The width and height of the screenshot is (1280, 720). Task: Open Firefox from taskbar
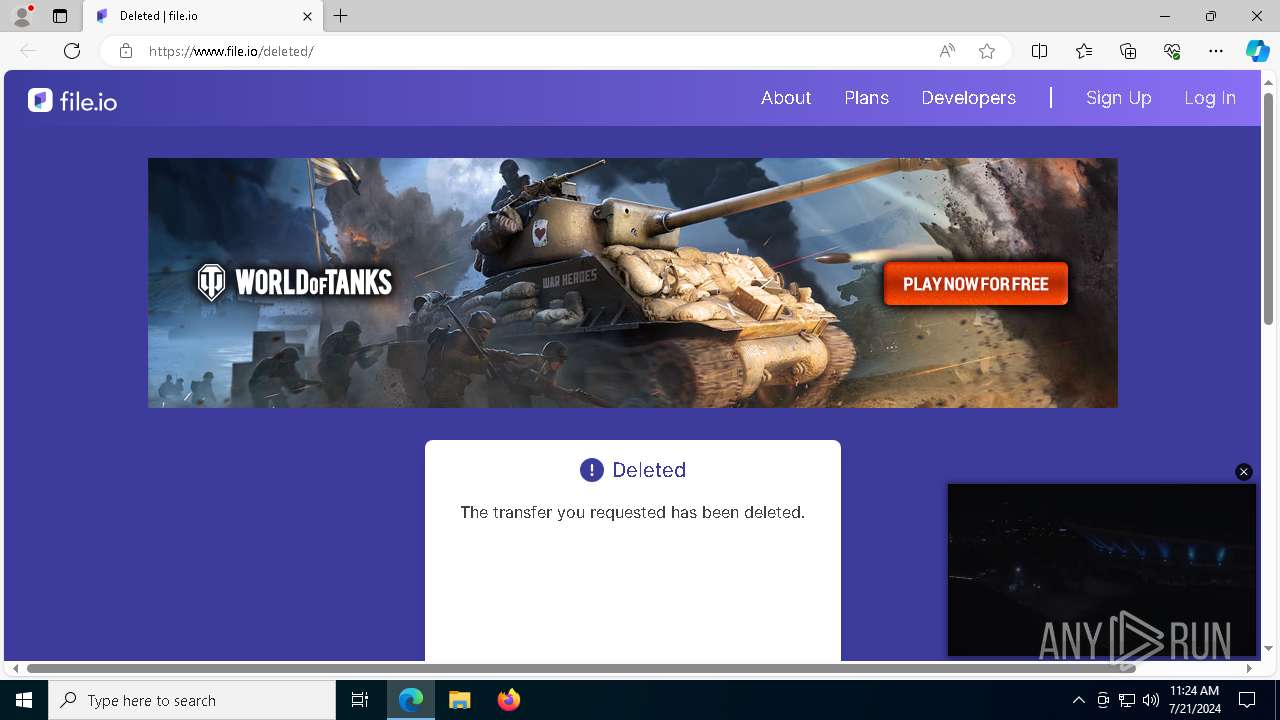click(508, 700)
